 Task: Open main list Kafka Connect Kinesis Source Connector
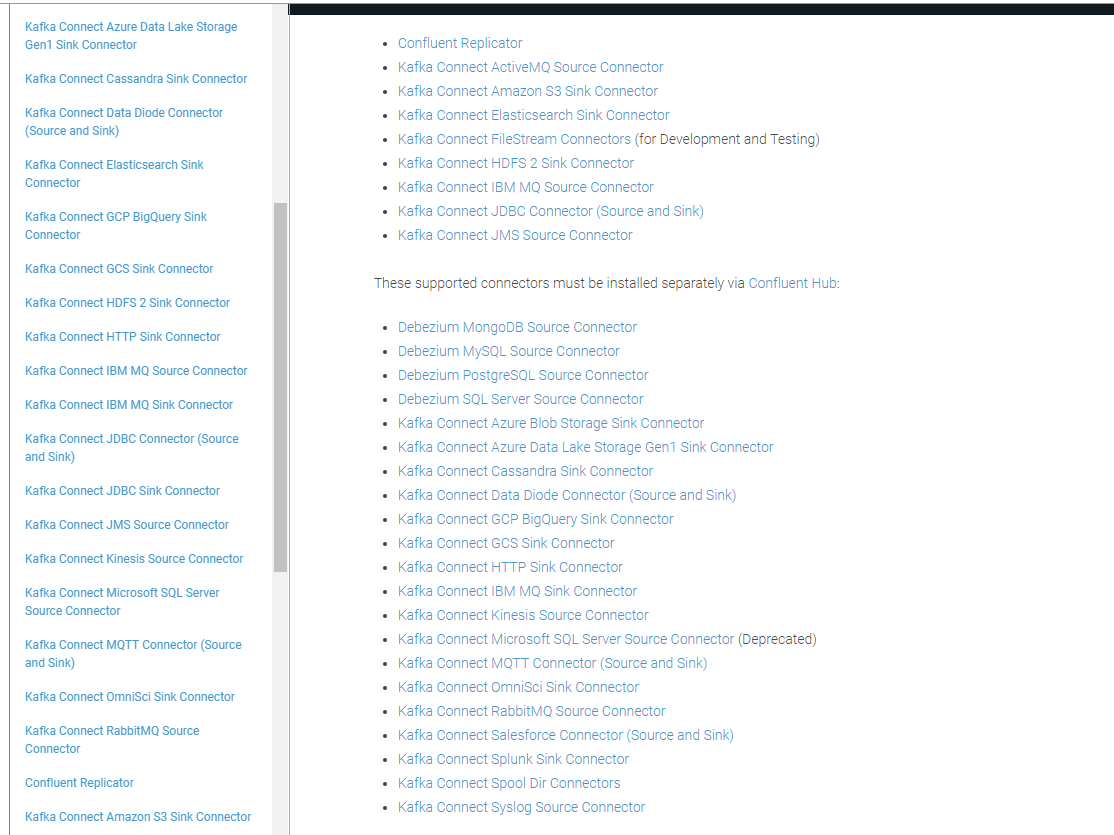523,615
